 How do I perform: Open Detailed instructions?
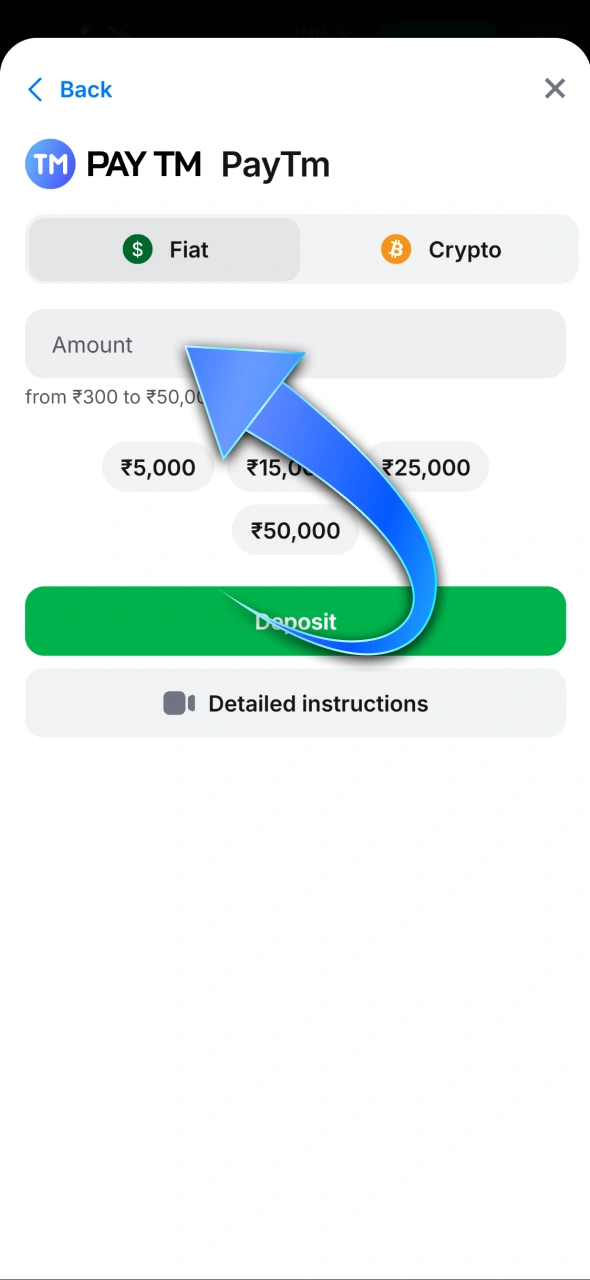(x=295, y=703)
